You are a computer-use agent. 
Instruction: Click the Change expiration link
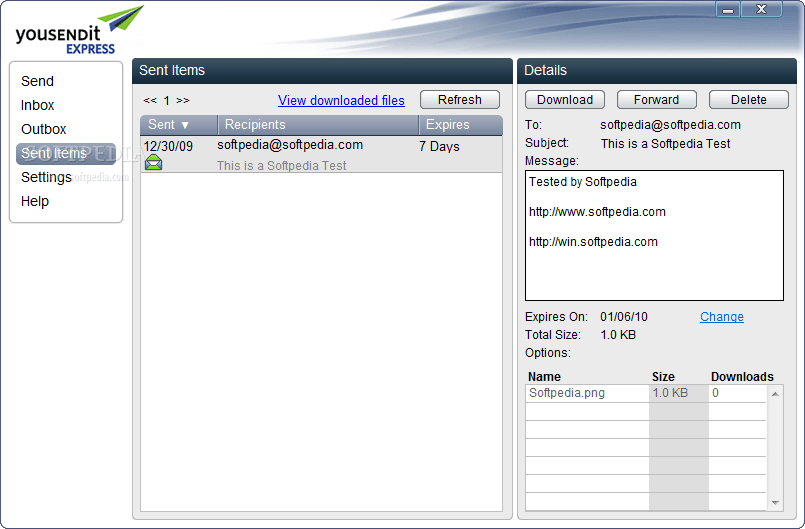[x=722, y=317]
